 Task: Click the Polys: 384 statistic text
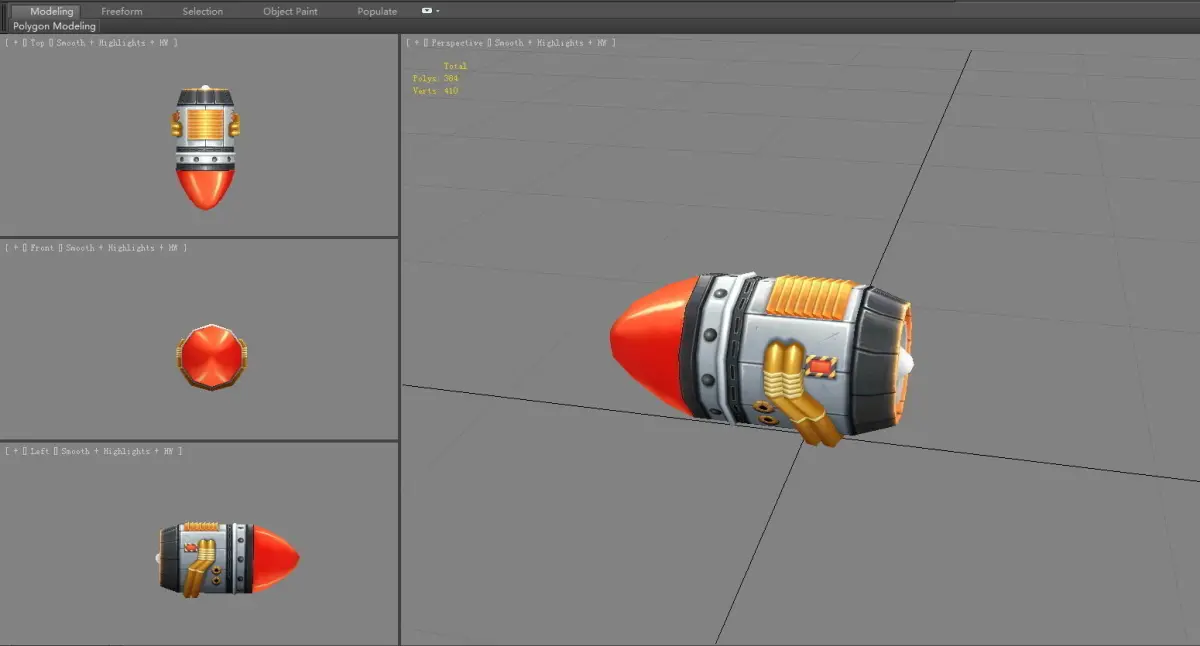coord(435,78)
